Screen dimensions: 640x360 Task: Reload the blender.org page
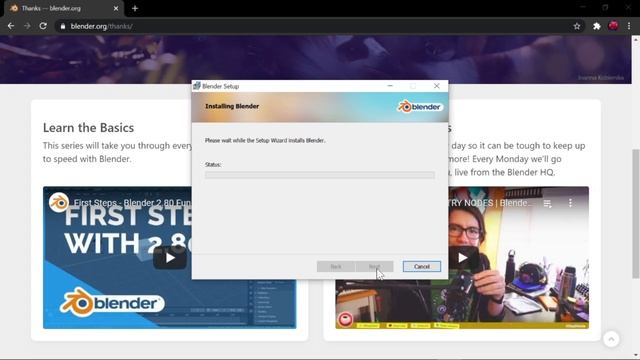click(43, 26)
